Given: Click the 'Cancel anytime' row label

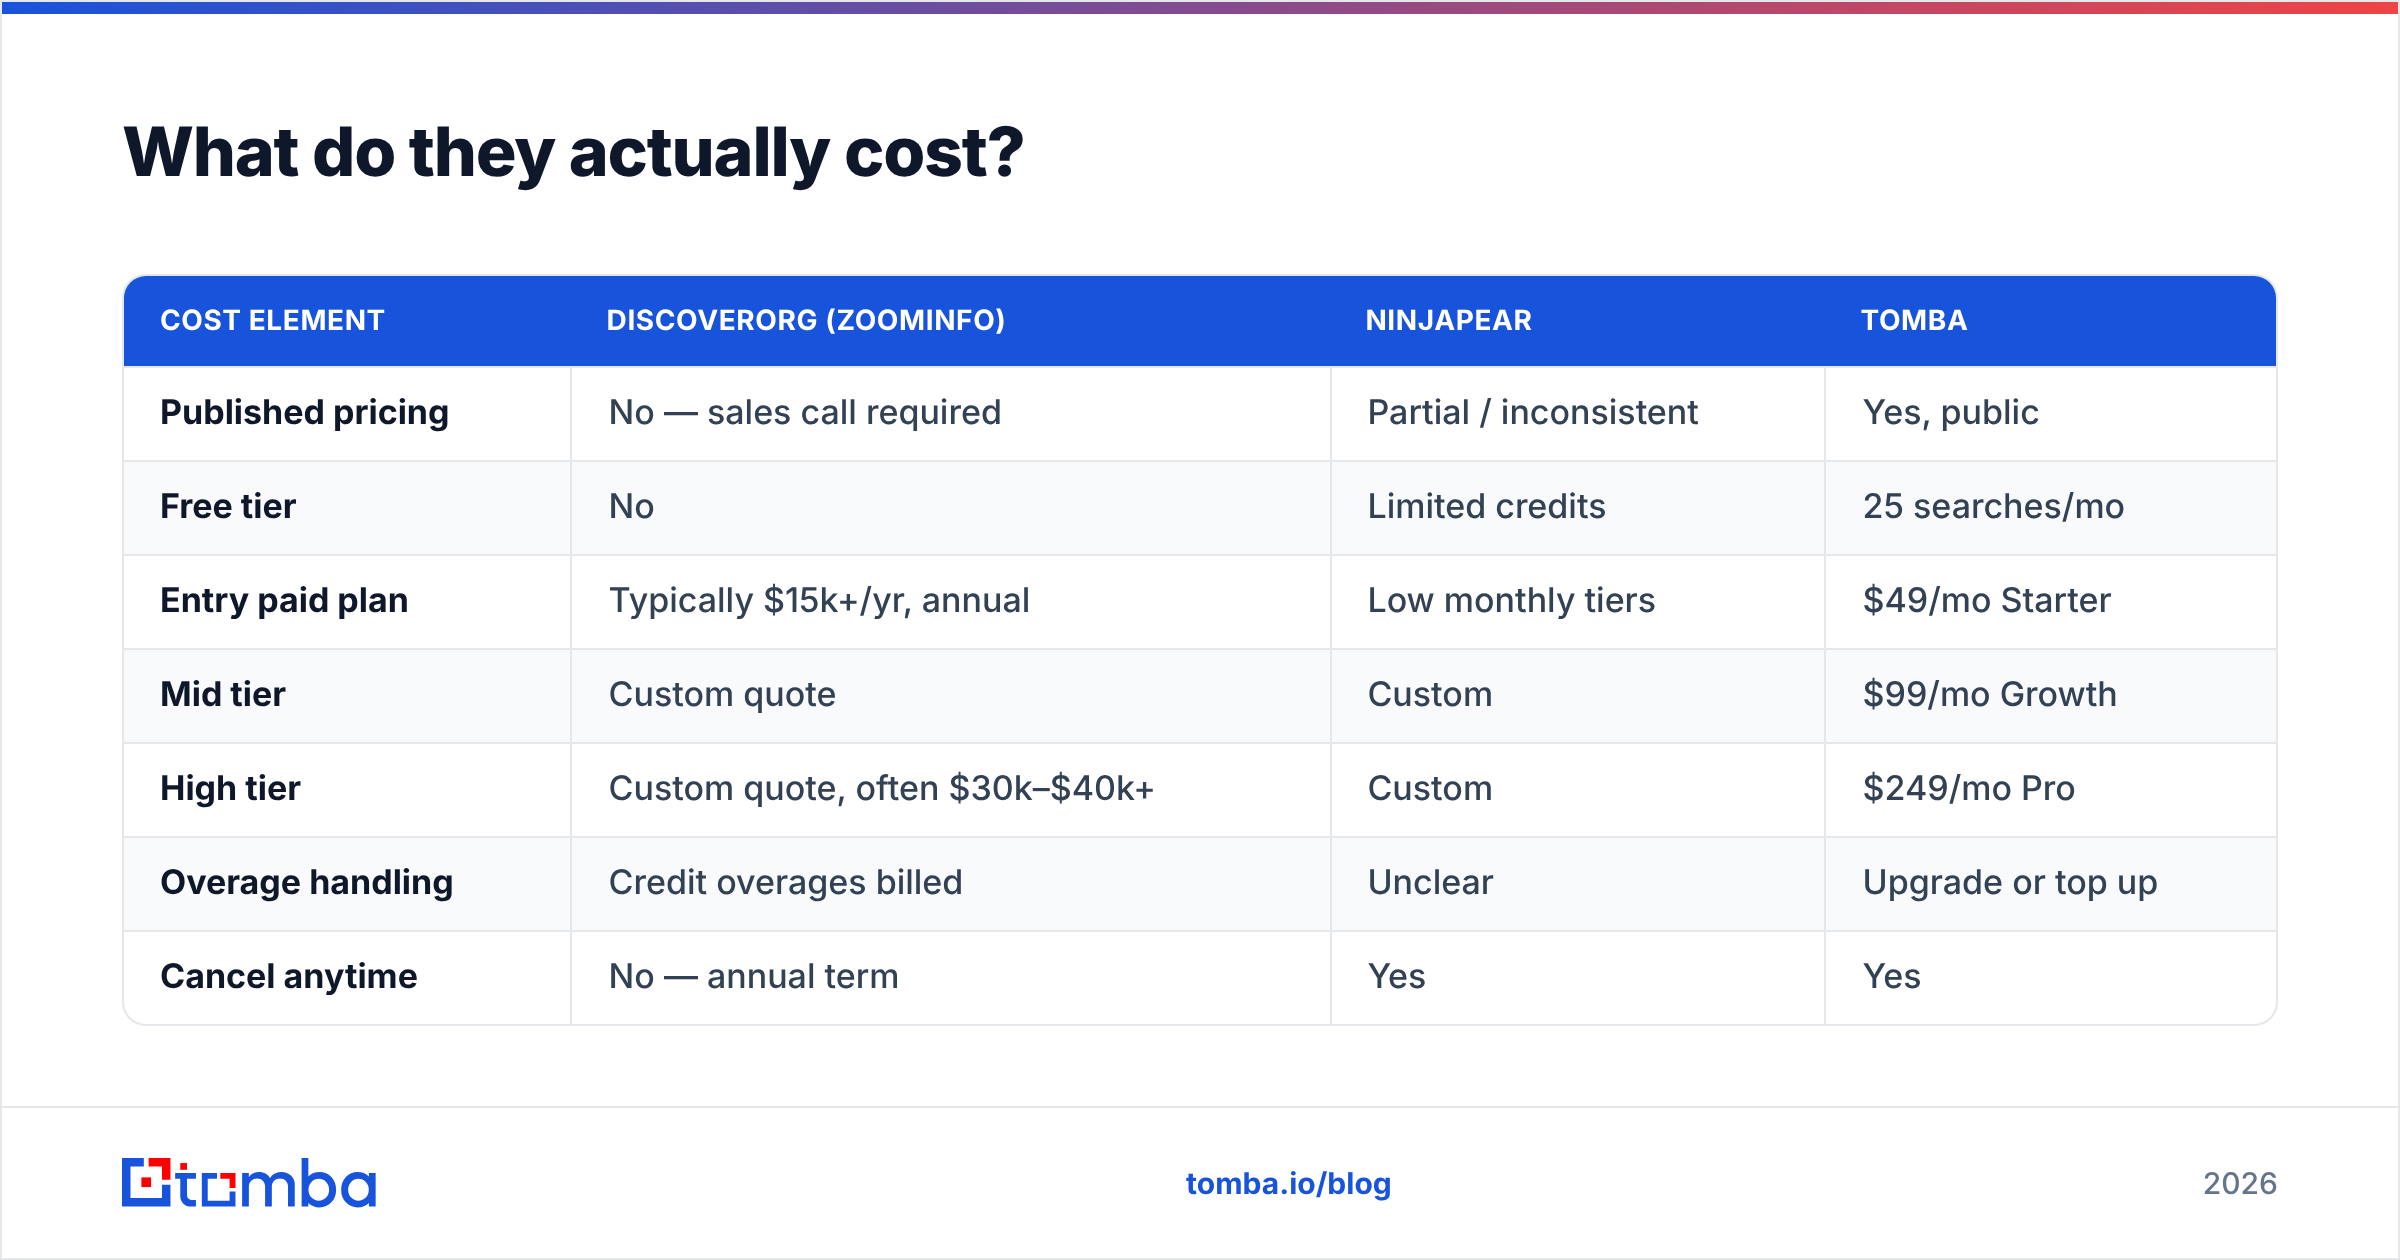Looking at the screenshot, I should (x=288, y=977).
